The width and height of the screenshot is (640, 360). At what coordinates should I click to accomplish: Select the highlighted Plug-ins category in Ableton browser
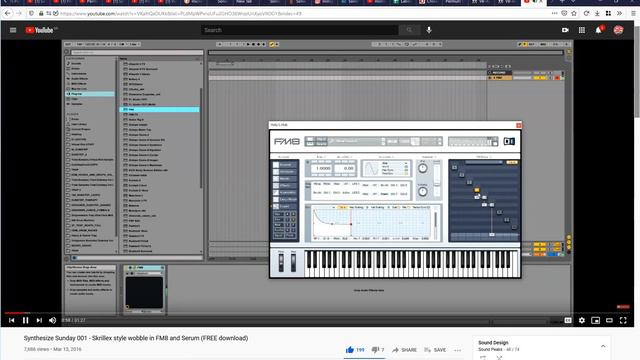pos(90,94)
